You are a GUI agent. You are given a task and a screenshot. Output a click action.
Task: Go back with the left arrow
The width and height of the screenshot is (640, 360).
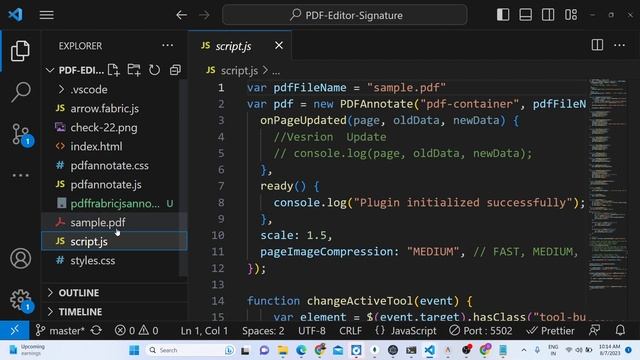tap(182, 15)
